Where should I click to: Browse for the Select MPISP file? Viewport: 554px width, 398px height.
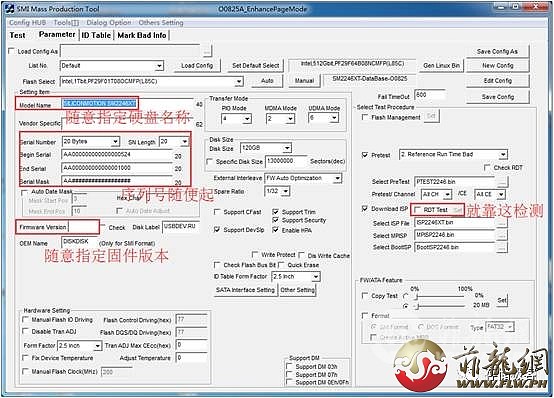click(x=502, y=235)
